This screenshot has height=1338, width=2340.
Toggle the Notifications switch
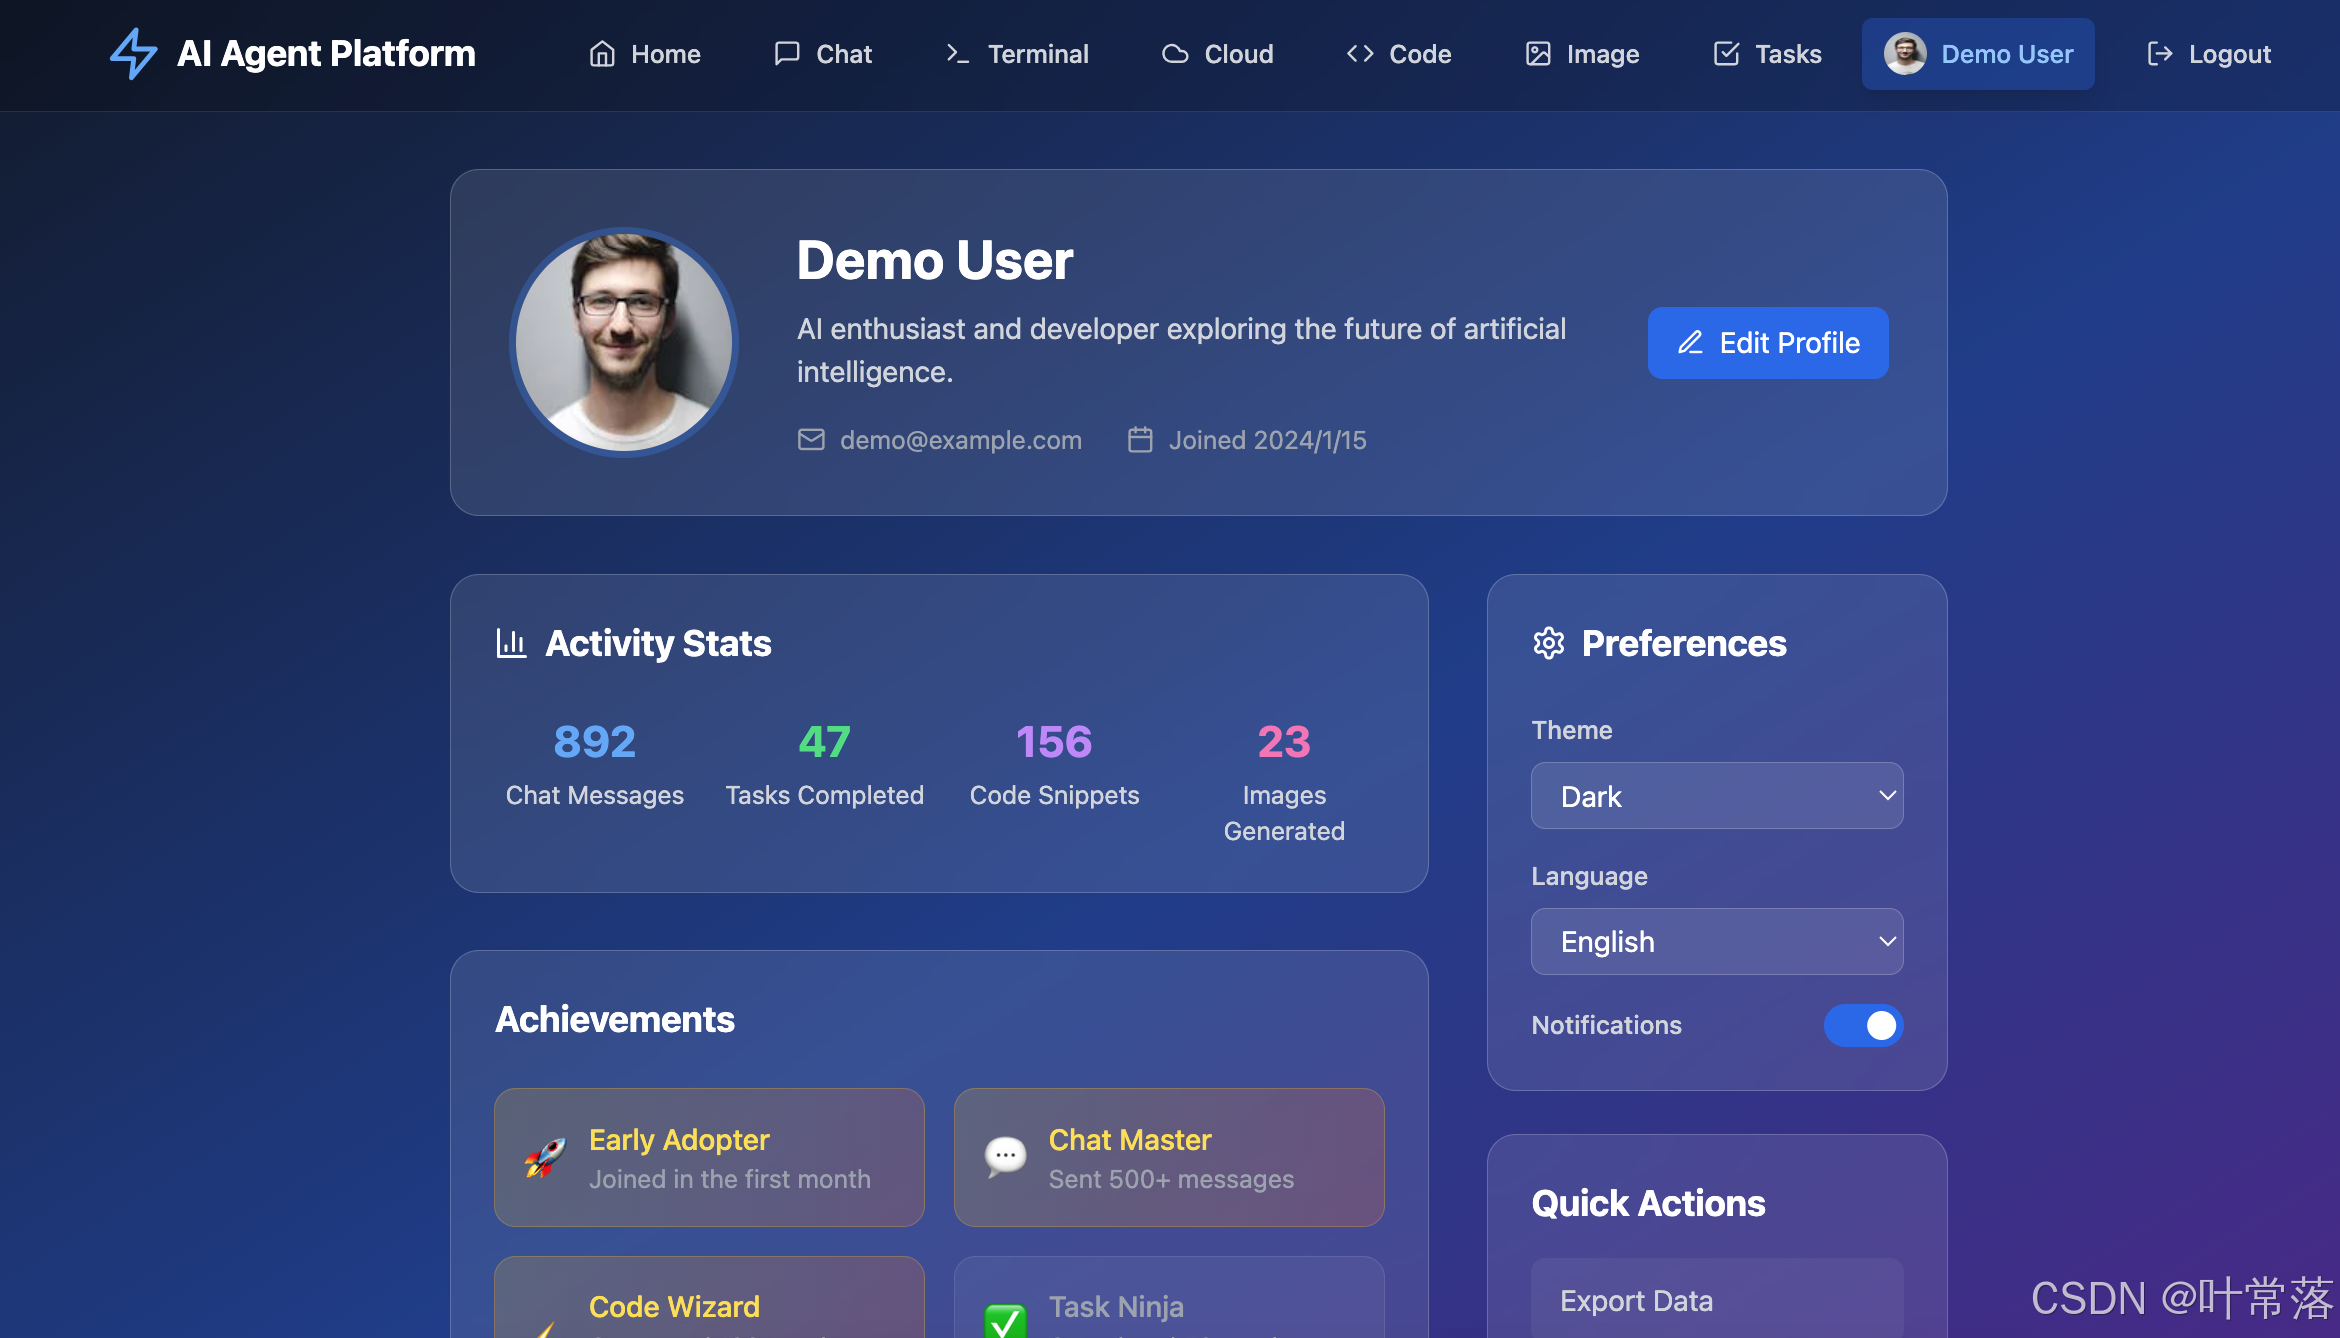pos(1863,1025)
